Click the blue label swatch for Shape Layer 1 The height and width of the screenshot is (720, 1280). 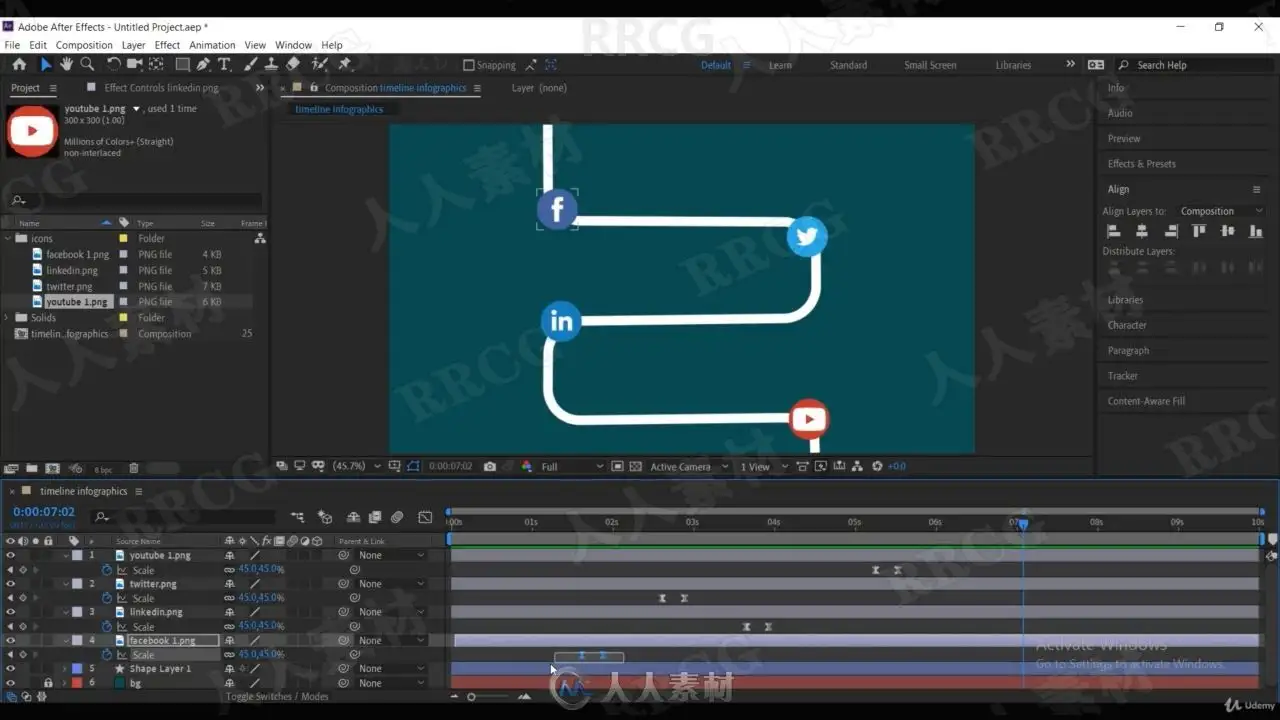click(77, 668)
